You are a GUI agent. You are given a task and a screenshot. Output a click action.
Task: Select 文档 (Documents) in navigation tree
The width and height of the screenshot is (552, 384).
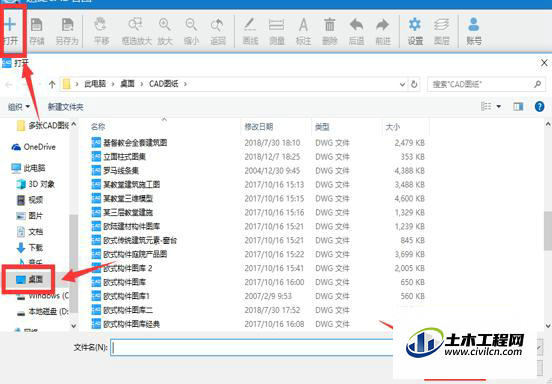[30, 232]
